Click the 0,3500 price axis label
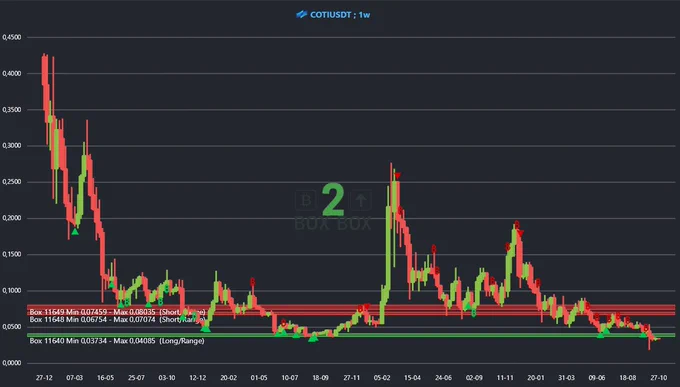Image resolution: width=680 pixels, height=387 pixels. 12,110
